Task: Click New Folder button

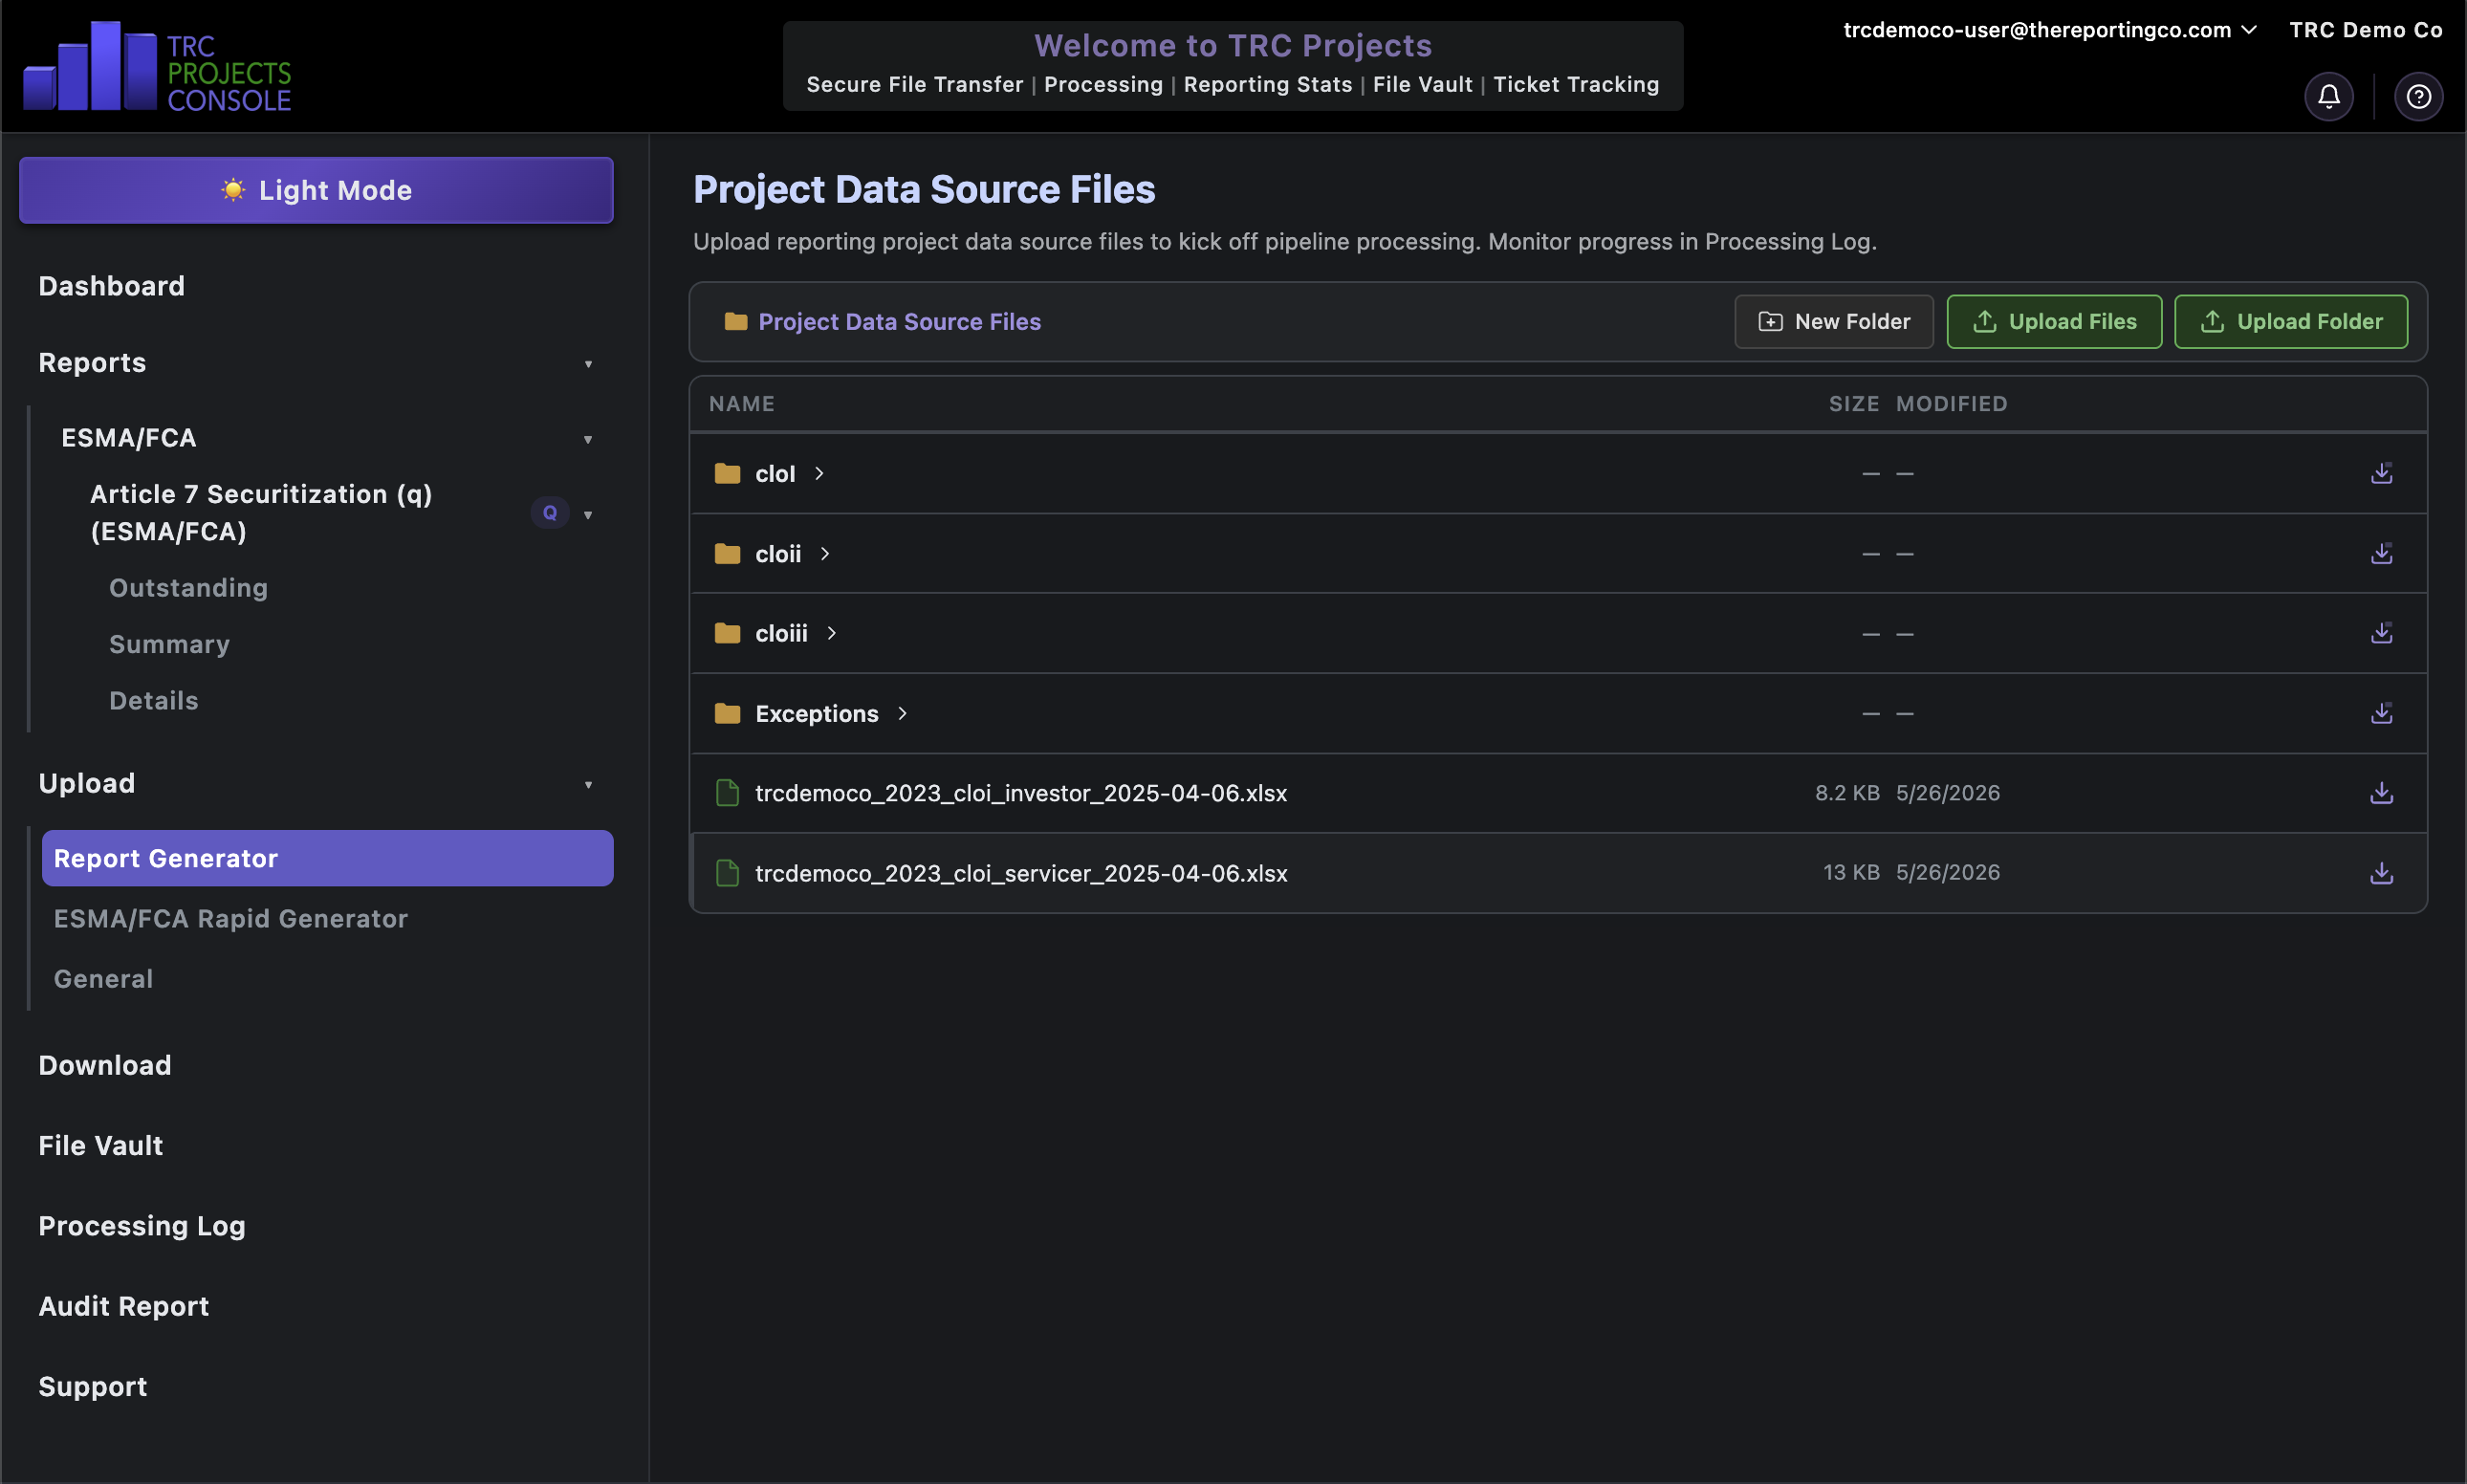Action: [1833, 321]
